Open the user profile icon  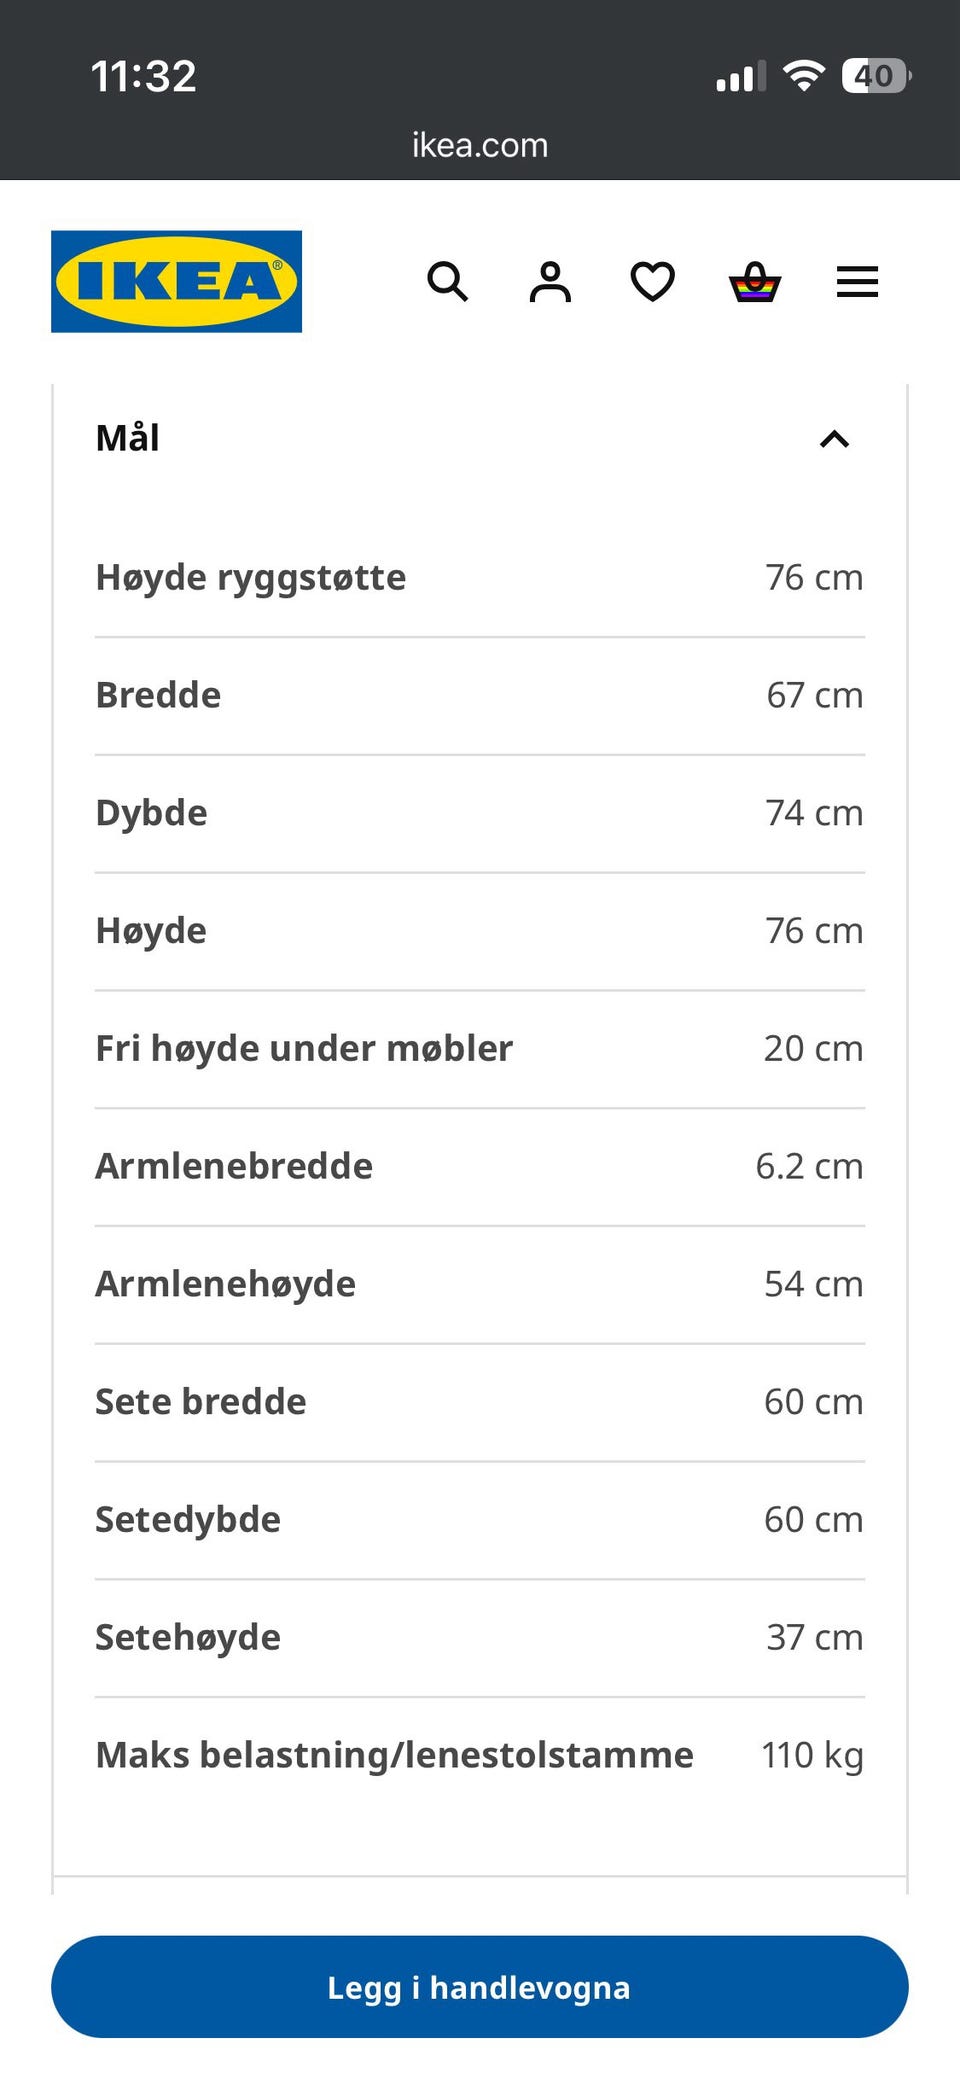(550, 282)
